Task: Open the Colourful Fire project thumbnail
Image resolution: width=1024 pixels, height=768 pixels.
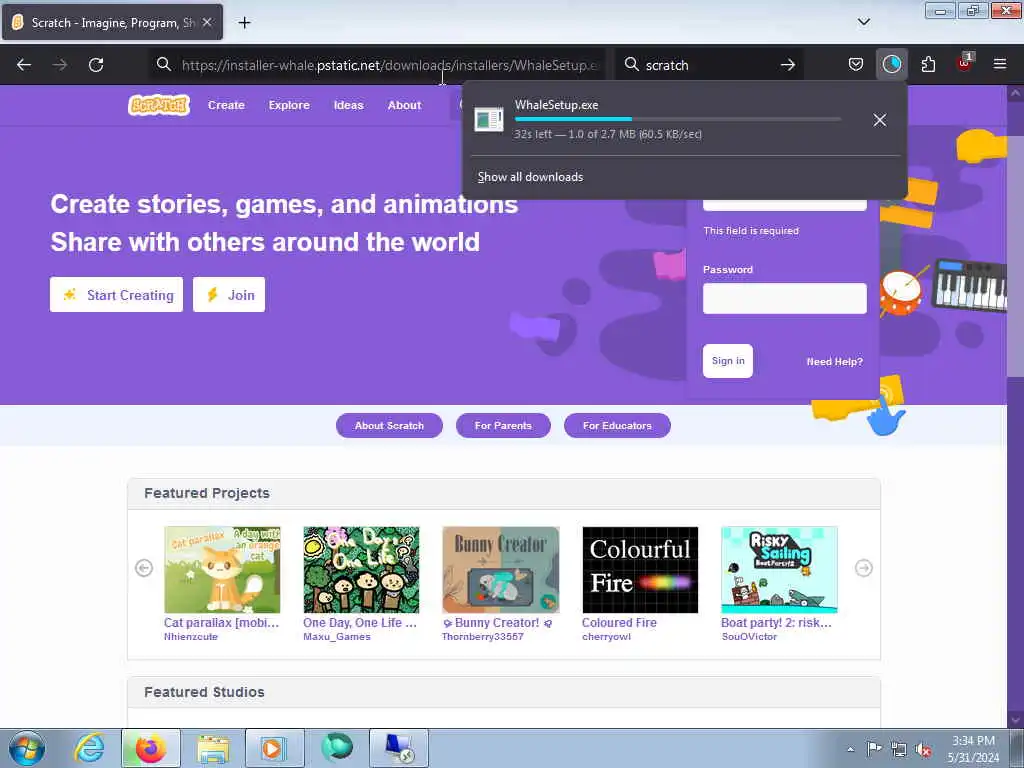Action: pyautogui.click(x=640, y=570)
